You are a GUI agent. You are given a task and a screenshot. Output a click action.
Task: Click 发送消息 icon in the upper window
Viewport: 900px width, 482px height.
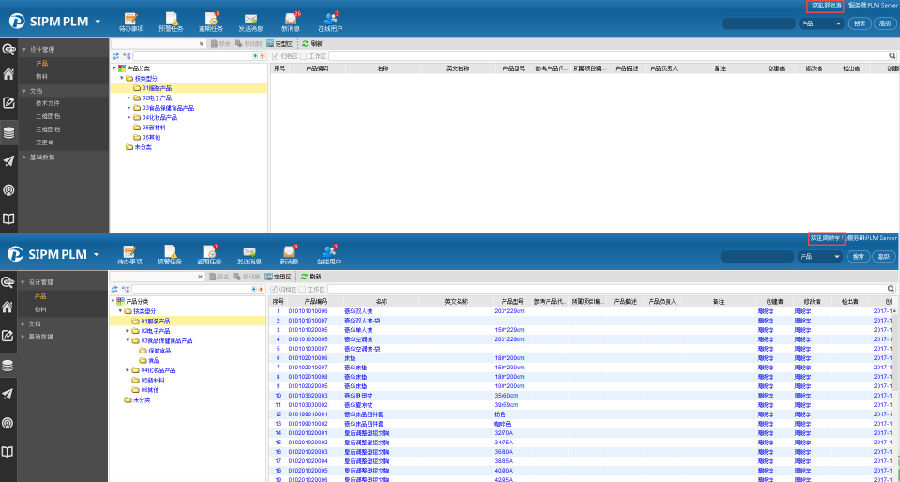(x=251, y=18)
